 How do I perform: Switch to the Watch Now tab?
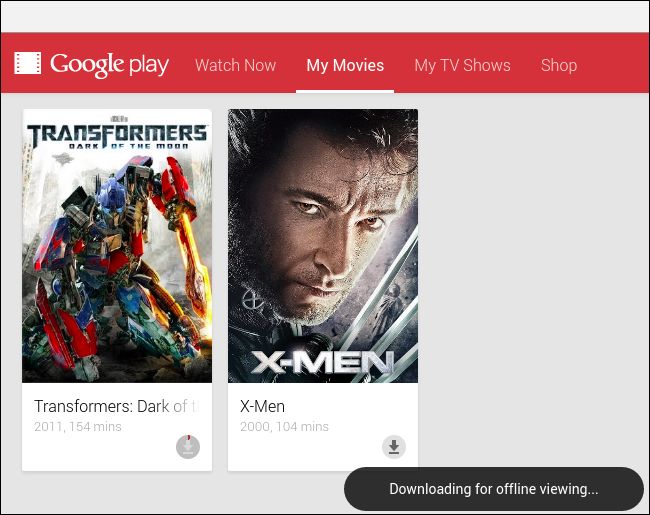(235, 65)
